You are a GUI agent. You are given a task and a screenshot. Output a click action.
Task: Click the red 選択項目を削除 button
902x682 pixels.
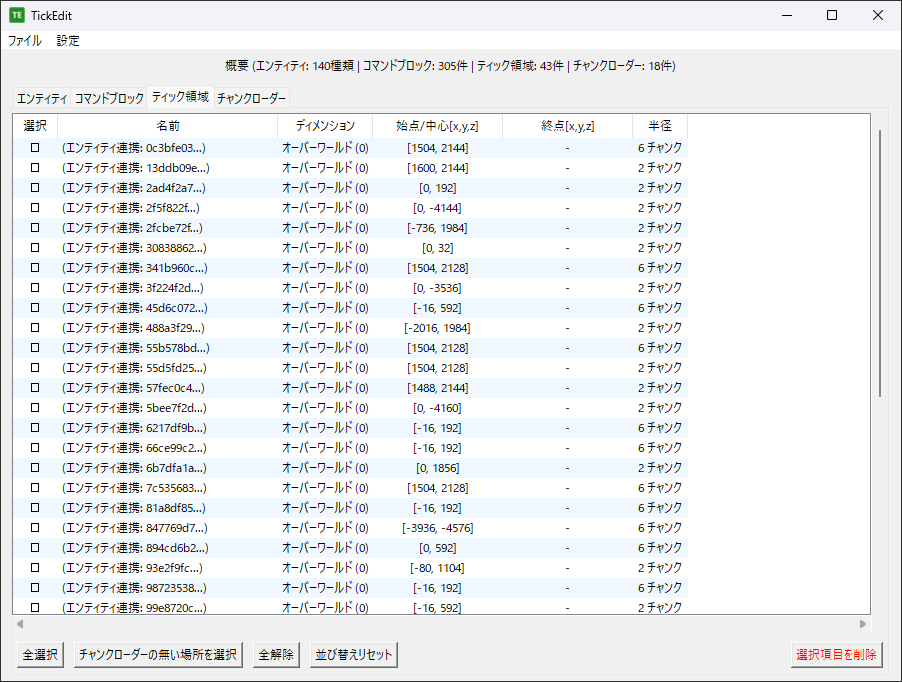pyautogui.click(x=836, y=654)
